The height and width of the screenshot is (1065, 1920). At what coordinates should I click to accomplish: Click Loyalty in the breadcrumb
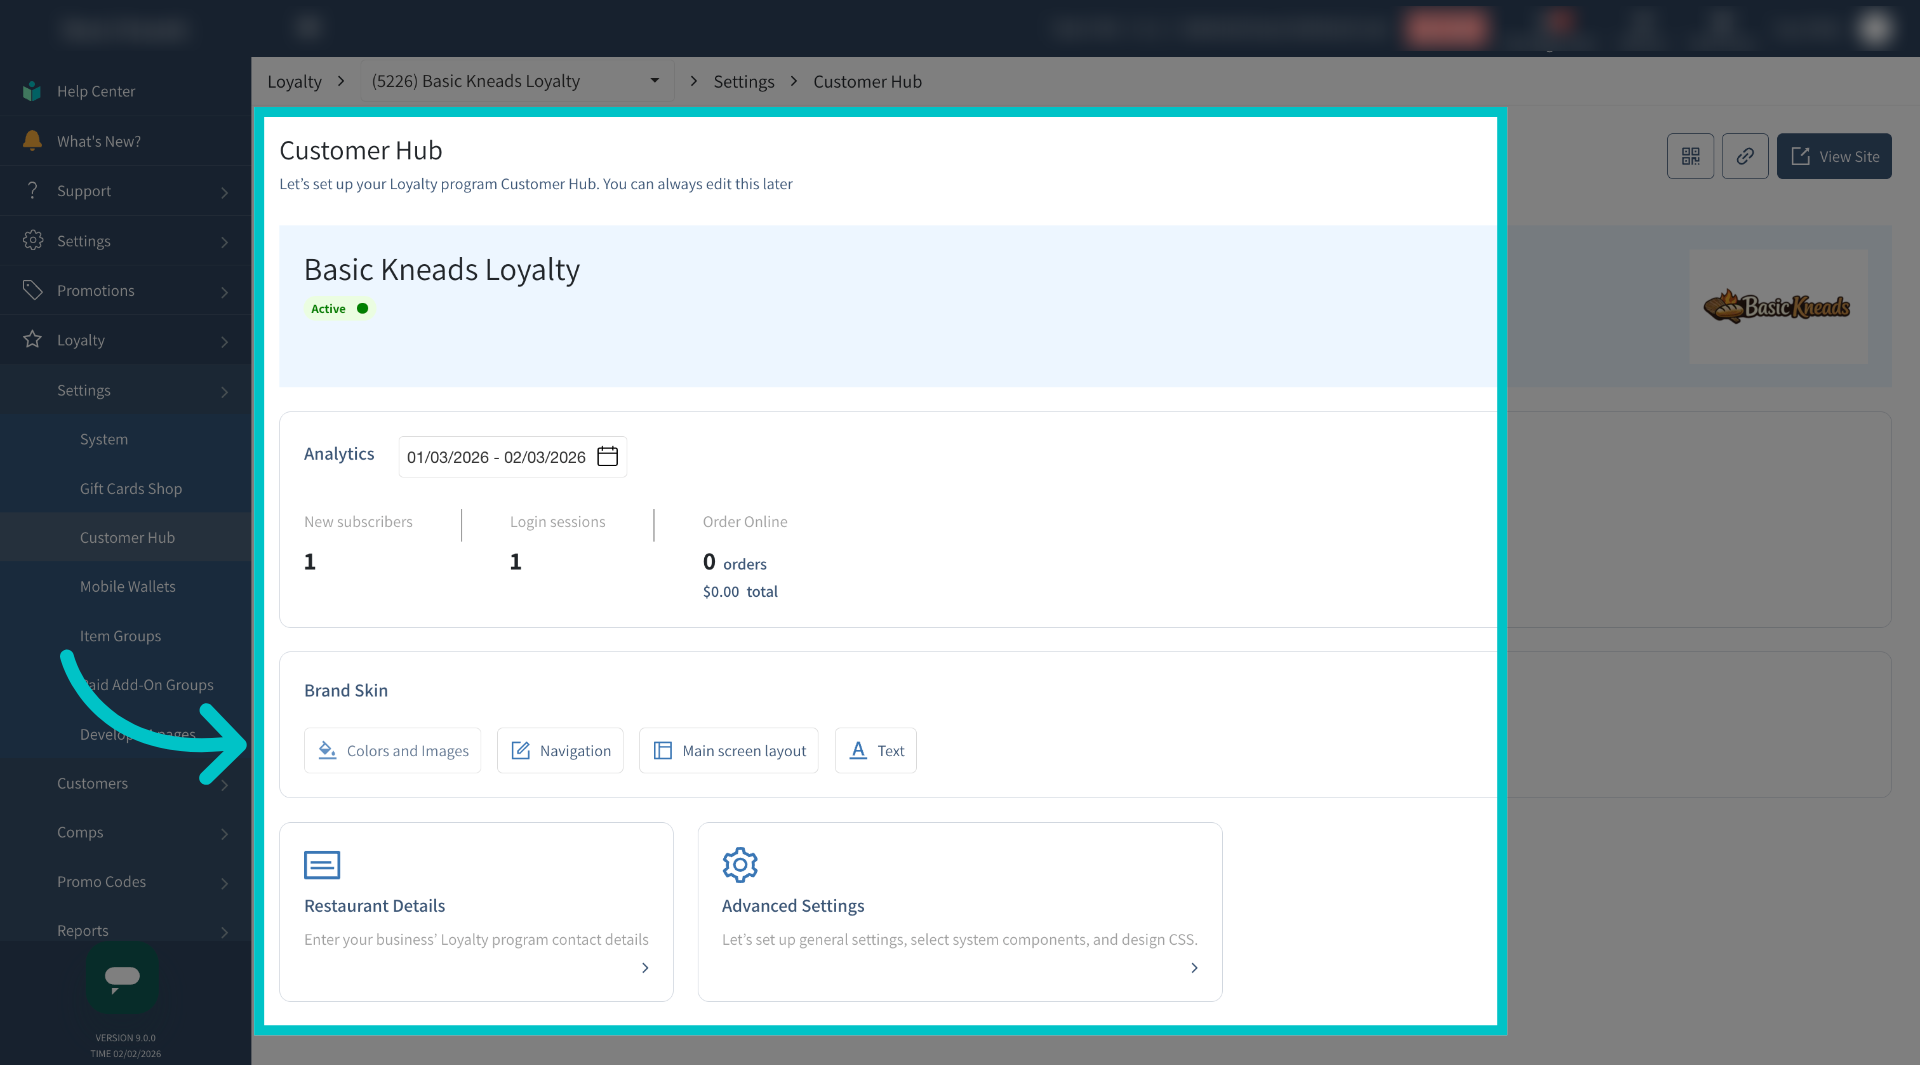pyautogui.click(x=294, y=81)
